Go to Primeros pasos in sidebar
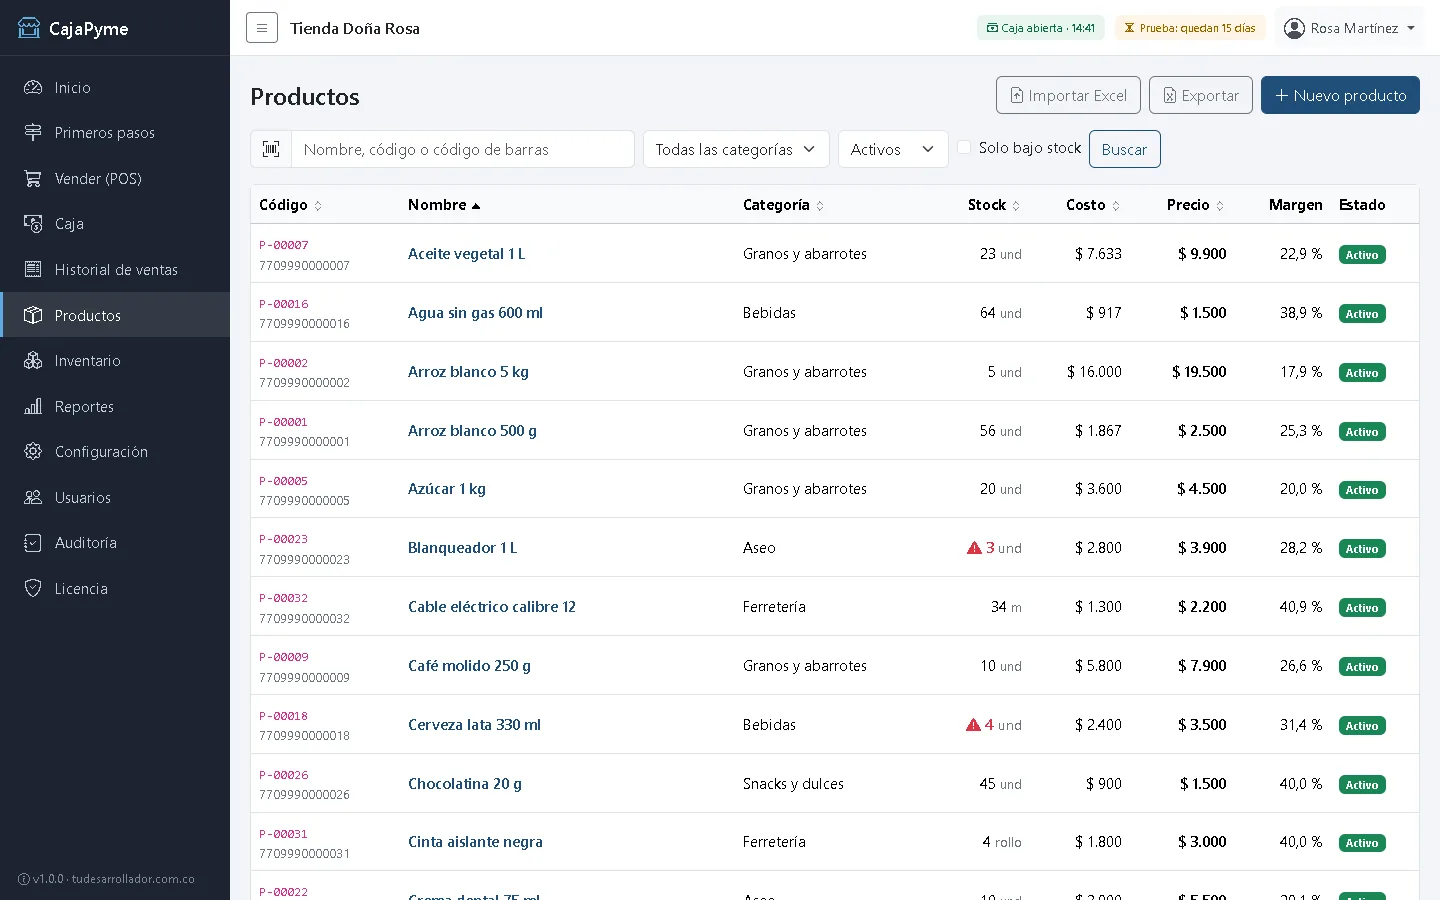1440x900 pixels. [115, 133]
